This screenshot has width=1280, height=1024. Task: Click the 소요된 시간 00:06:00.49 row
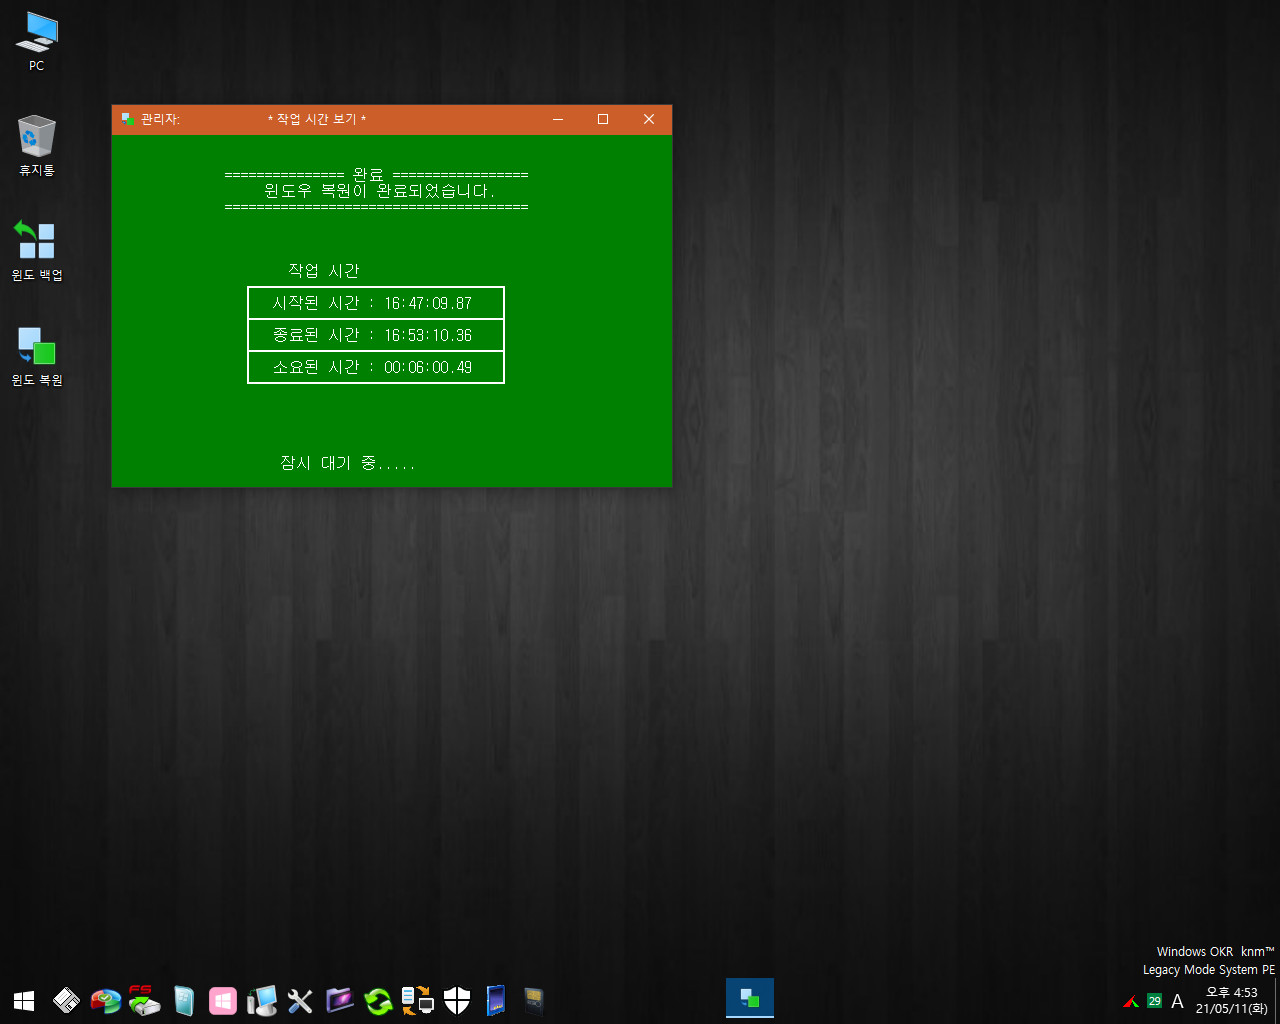pos(376,367)
